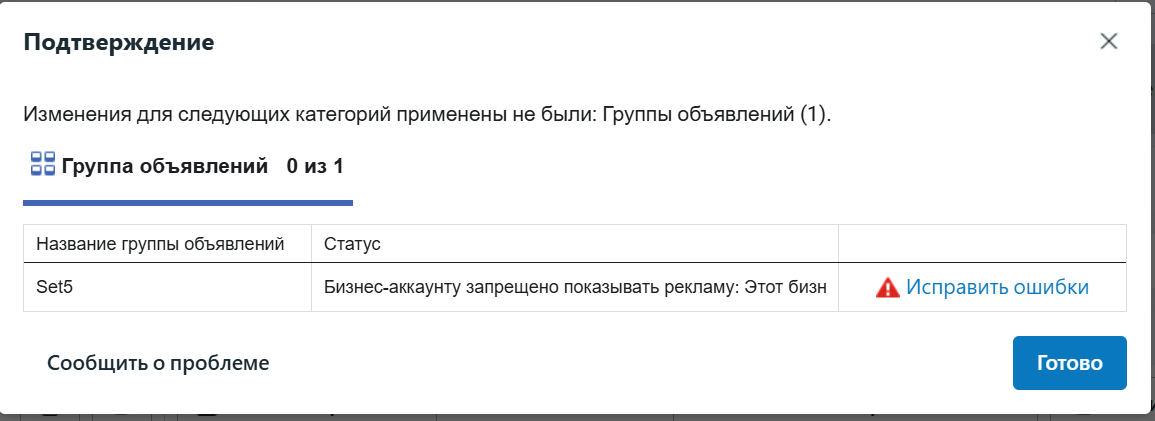Close the confirmation dialog with X
This screenshot has width=1155, height=421.
[x=1108, y=41]
